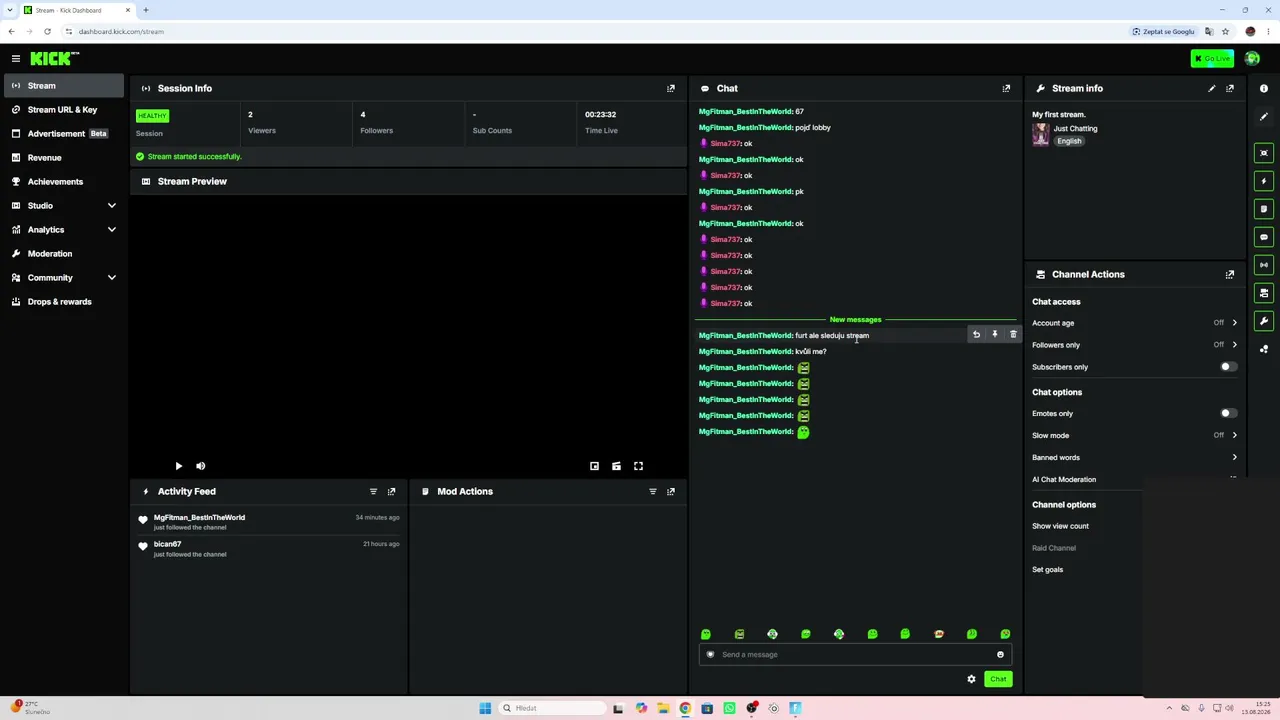Pop out the Channel Actions panel
Image resolution: width=1280 pixels, height=720 pixels.
click(x=1230, y=274)
